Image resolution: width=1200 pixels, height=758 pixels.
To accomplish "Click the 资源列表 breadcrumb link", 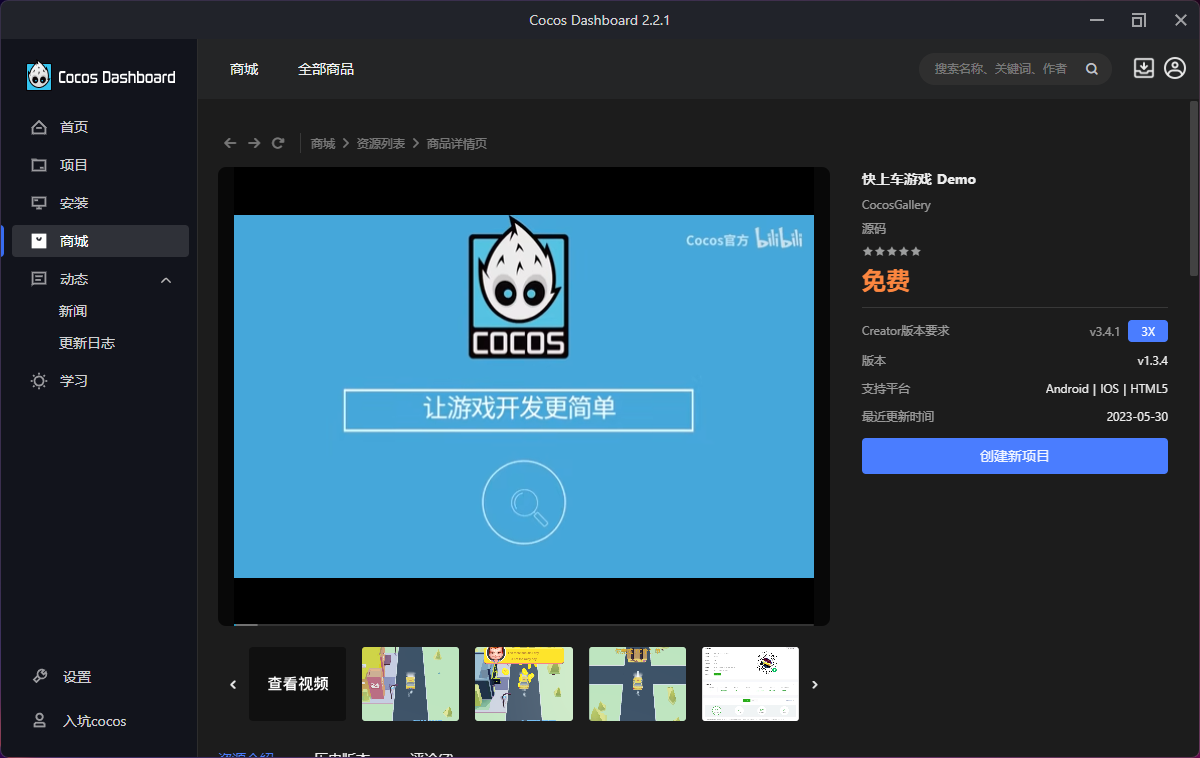I will point(381,144).
